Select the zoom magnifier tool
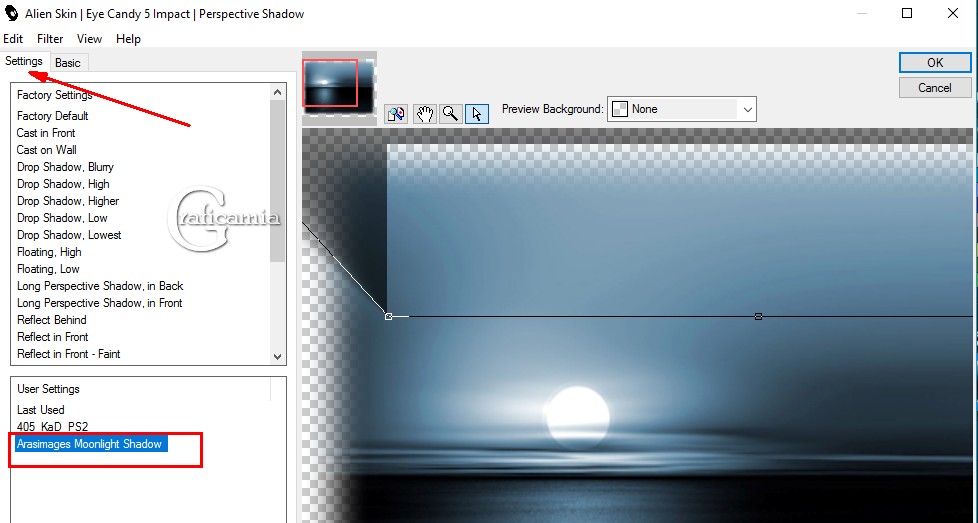The width and height of the screenshot is (978, 523). click(450, 113)
